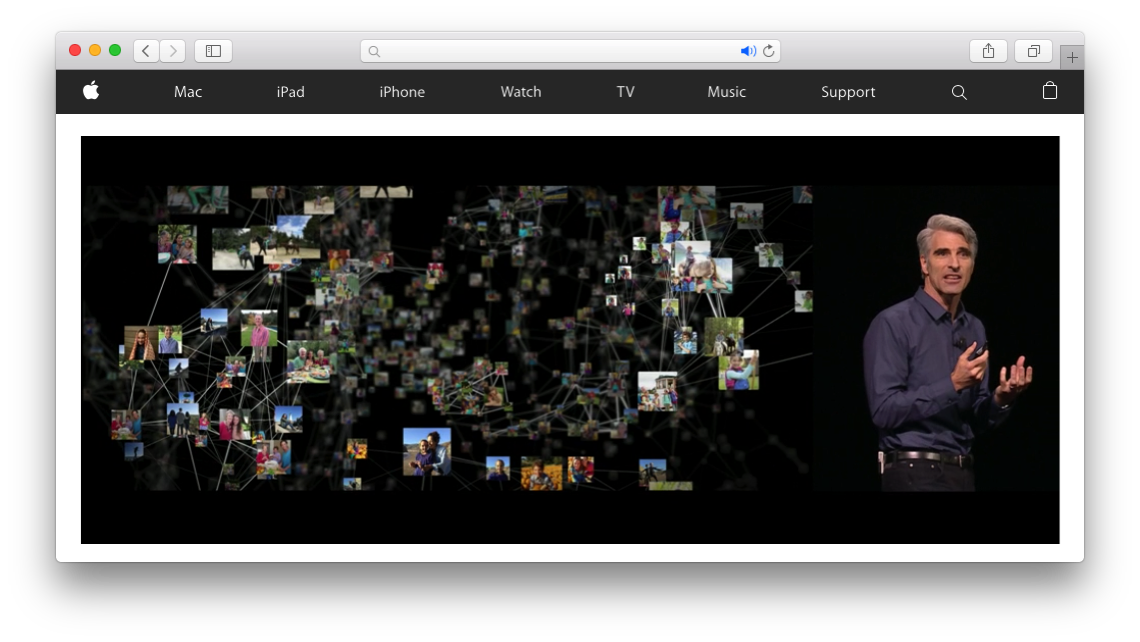
Task: Click the Safari address bar field
Action: coord(570,51)
